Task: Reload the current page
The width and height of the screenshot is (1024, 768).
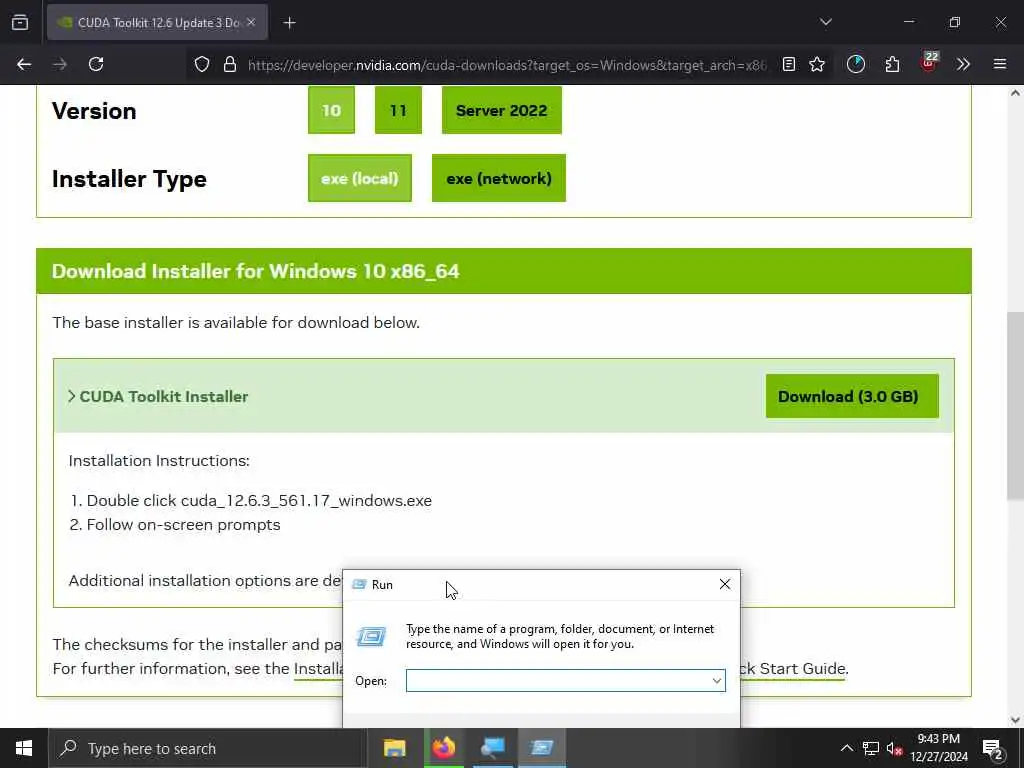Action: point(96,64)
